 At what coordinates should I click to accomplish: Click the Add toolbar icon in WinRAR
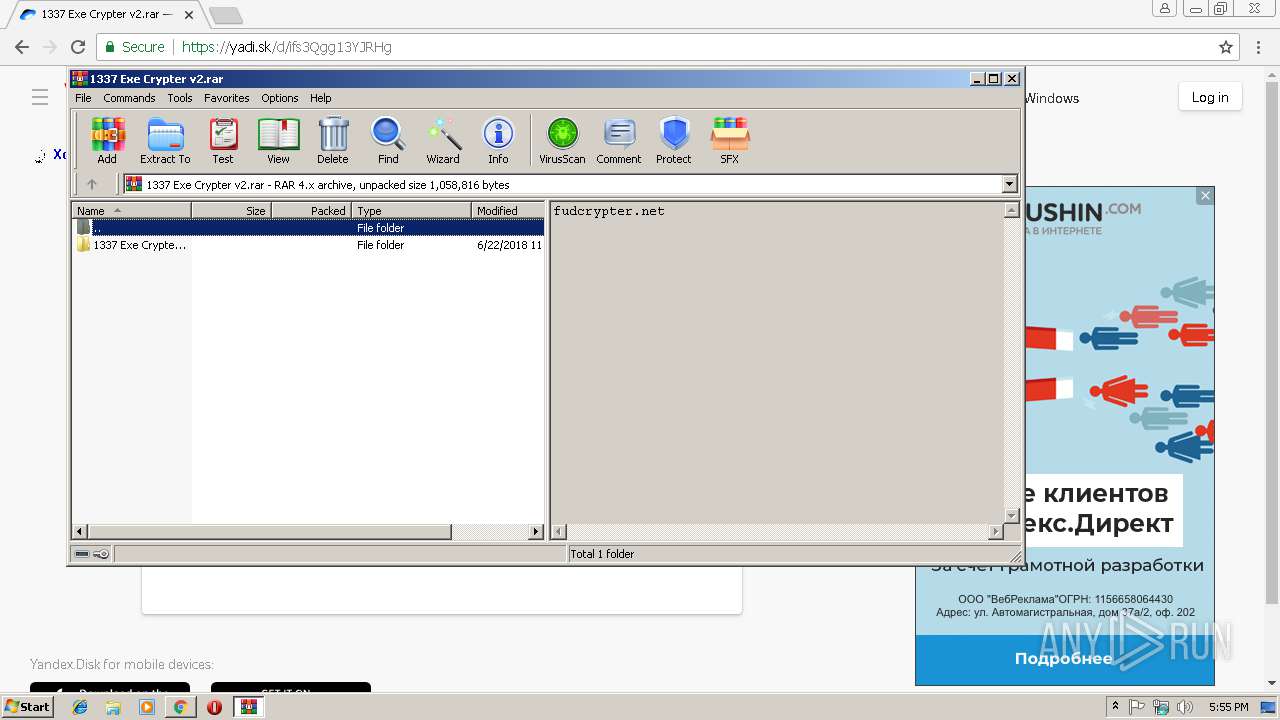[107, 140]
